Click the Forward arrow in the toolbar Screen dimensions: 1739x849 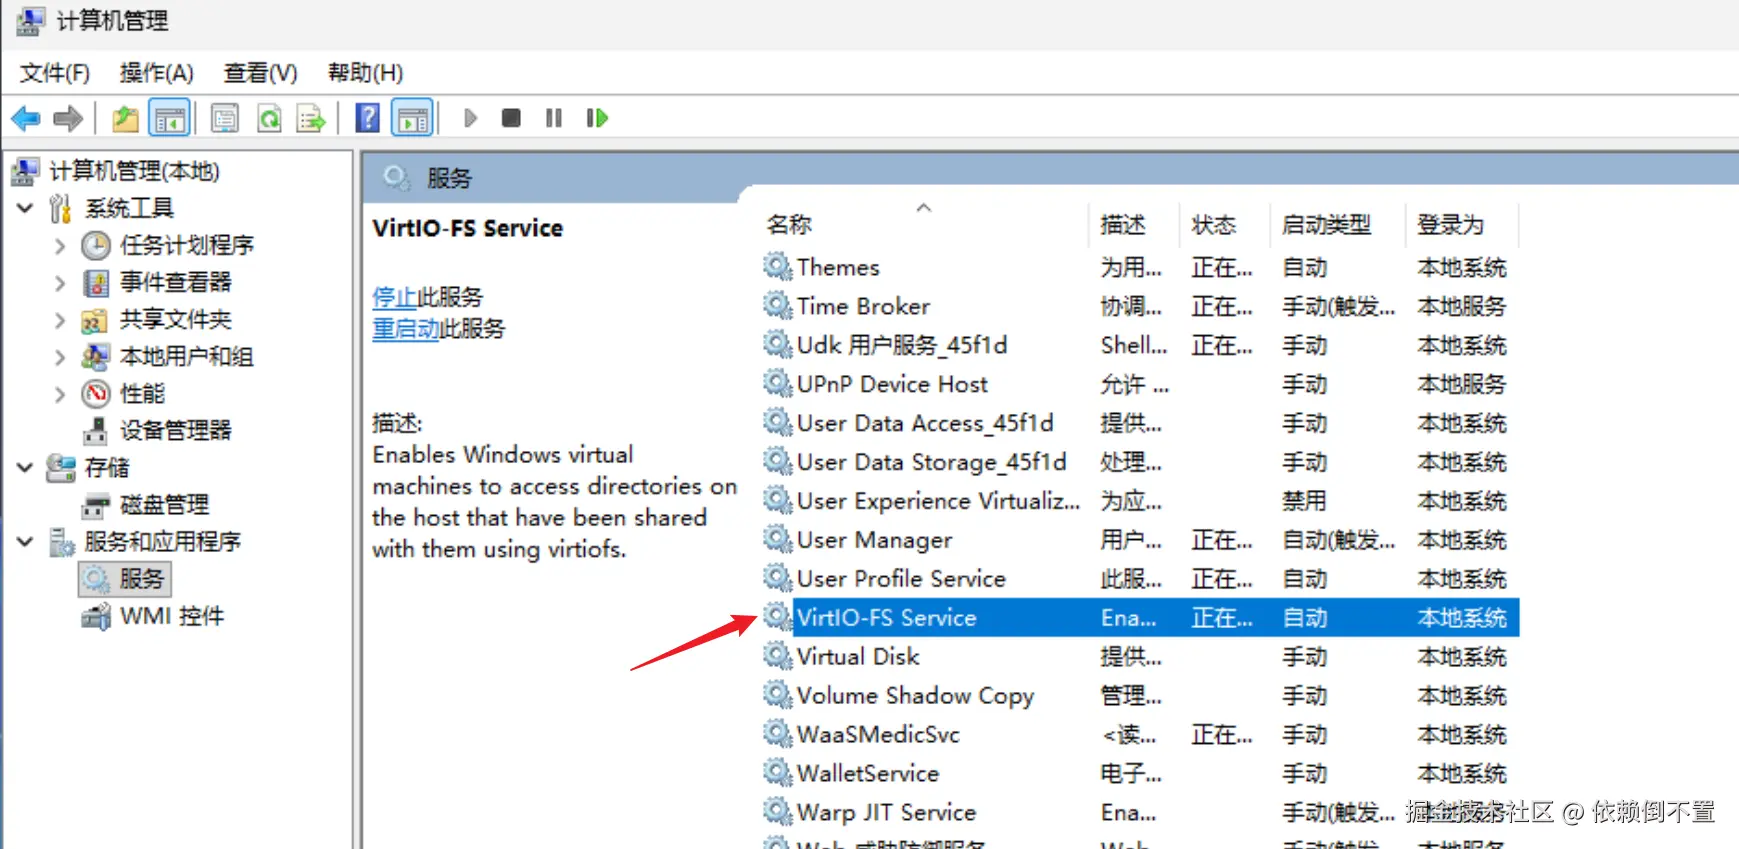pyautogui.click(x=68, y=119)
